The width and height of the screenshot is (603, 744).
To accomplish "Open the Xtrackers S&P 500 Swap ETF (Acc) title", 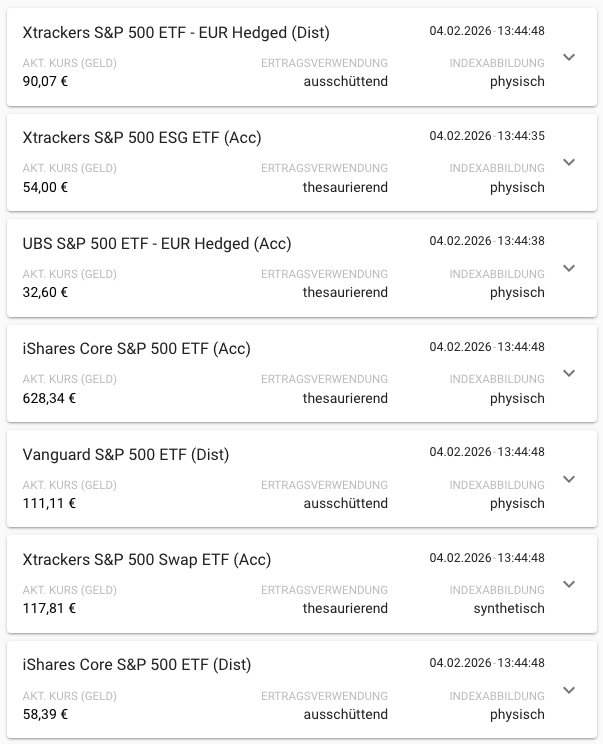I will (x=147, y=560).
